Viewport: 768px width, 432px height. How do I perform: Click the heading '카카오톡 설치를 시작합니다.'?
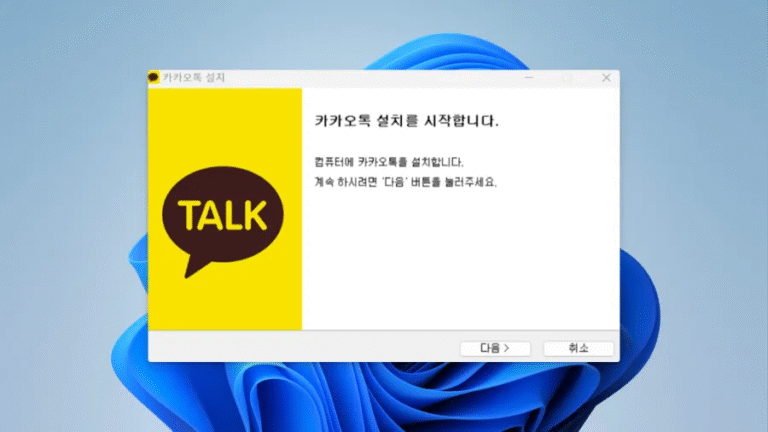[406, 121]
